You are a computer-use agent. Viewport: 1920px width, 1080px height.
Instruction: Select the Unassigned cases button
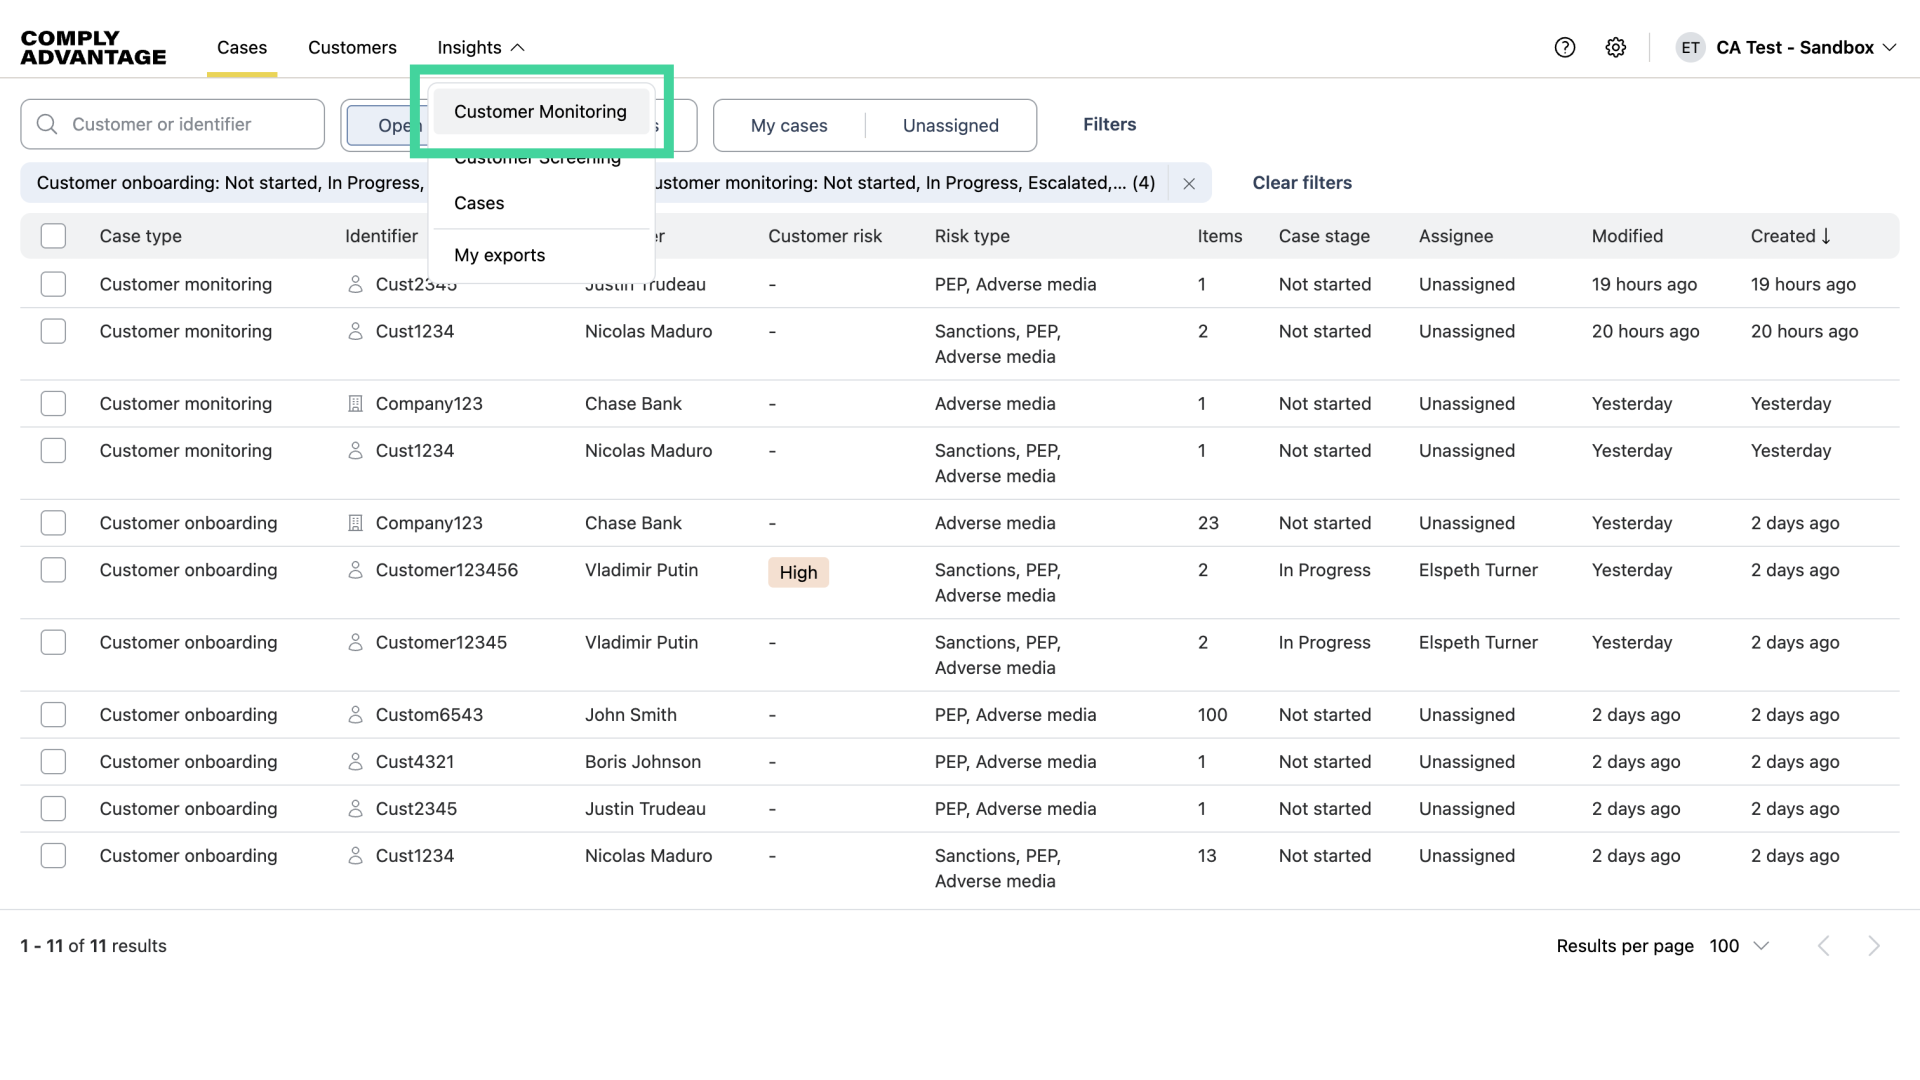pyautogui.click(x=950, y=125)
